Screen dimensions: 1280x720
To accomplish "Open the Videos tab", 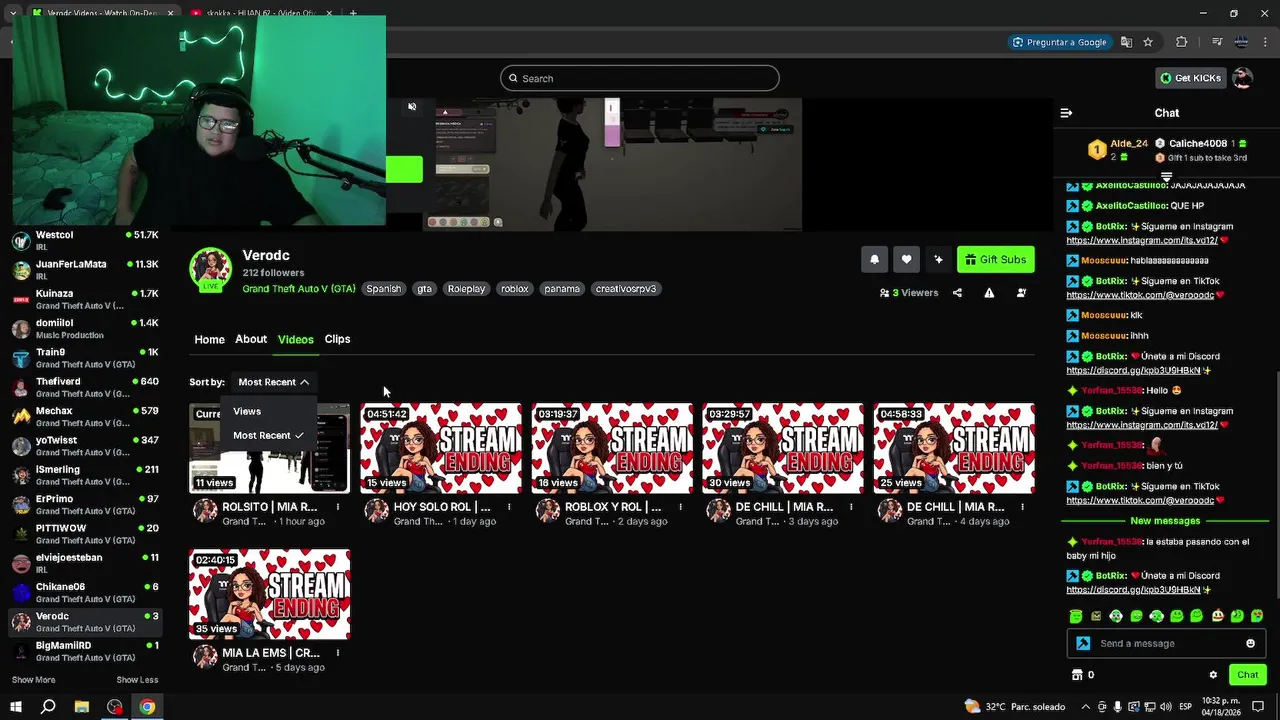I will [295, 339].
